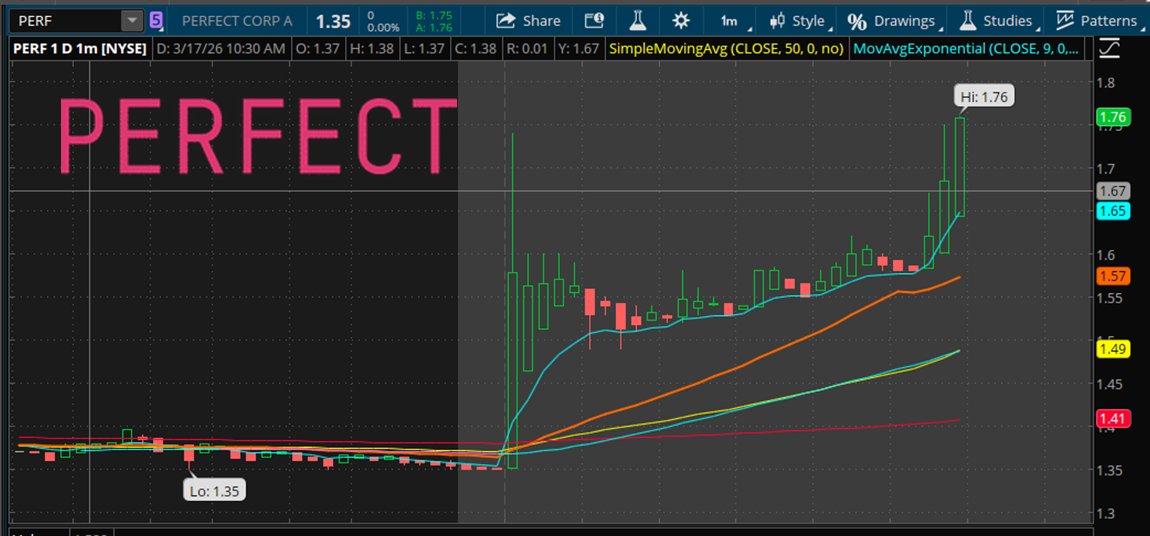
Task: Open the news and alerts icon
Action: [594, 21]
